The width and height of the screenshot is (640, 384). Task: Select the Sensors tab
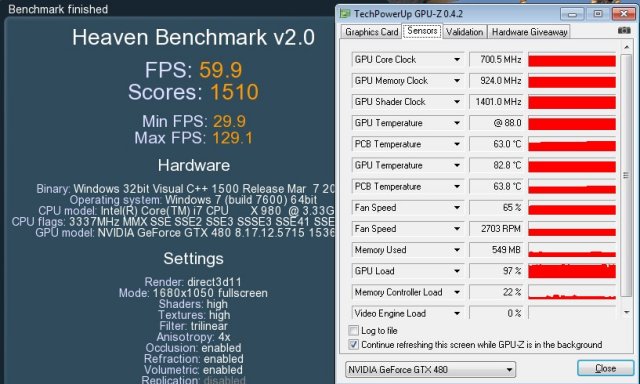422,31
